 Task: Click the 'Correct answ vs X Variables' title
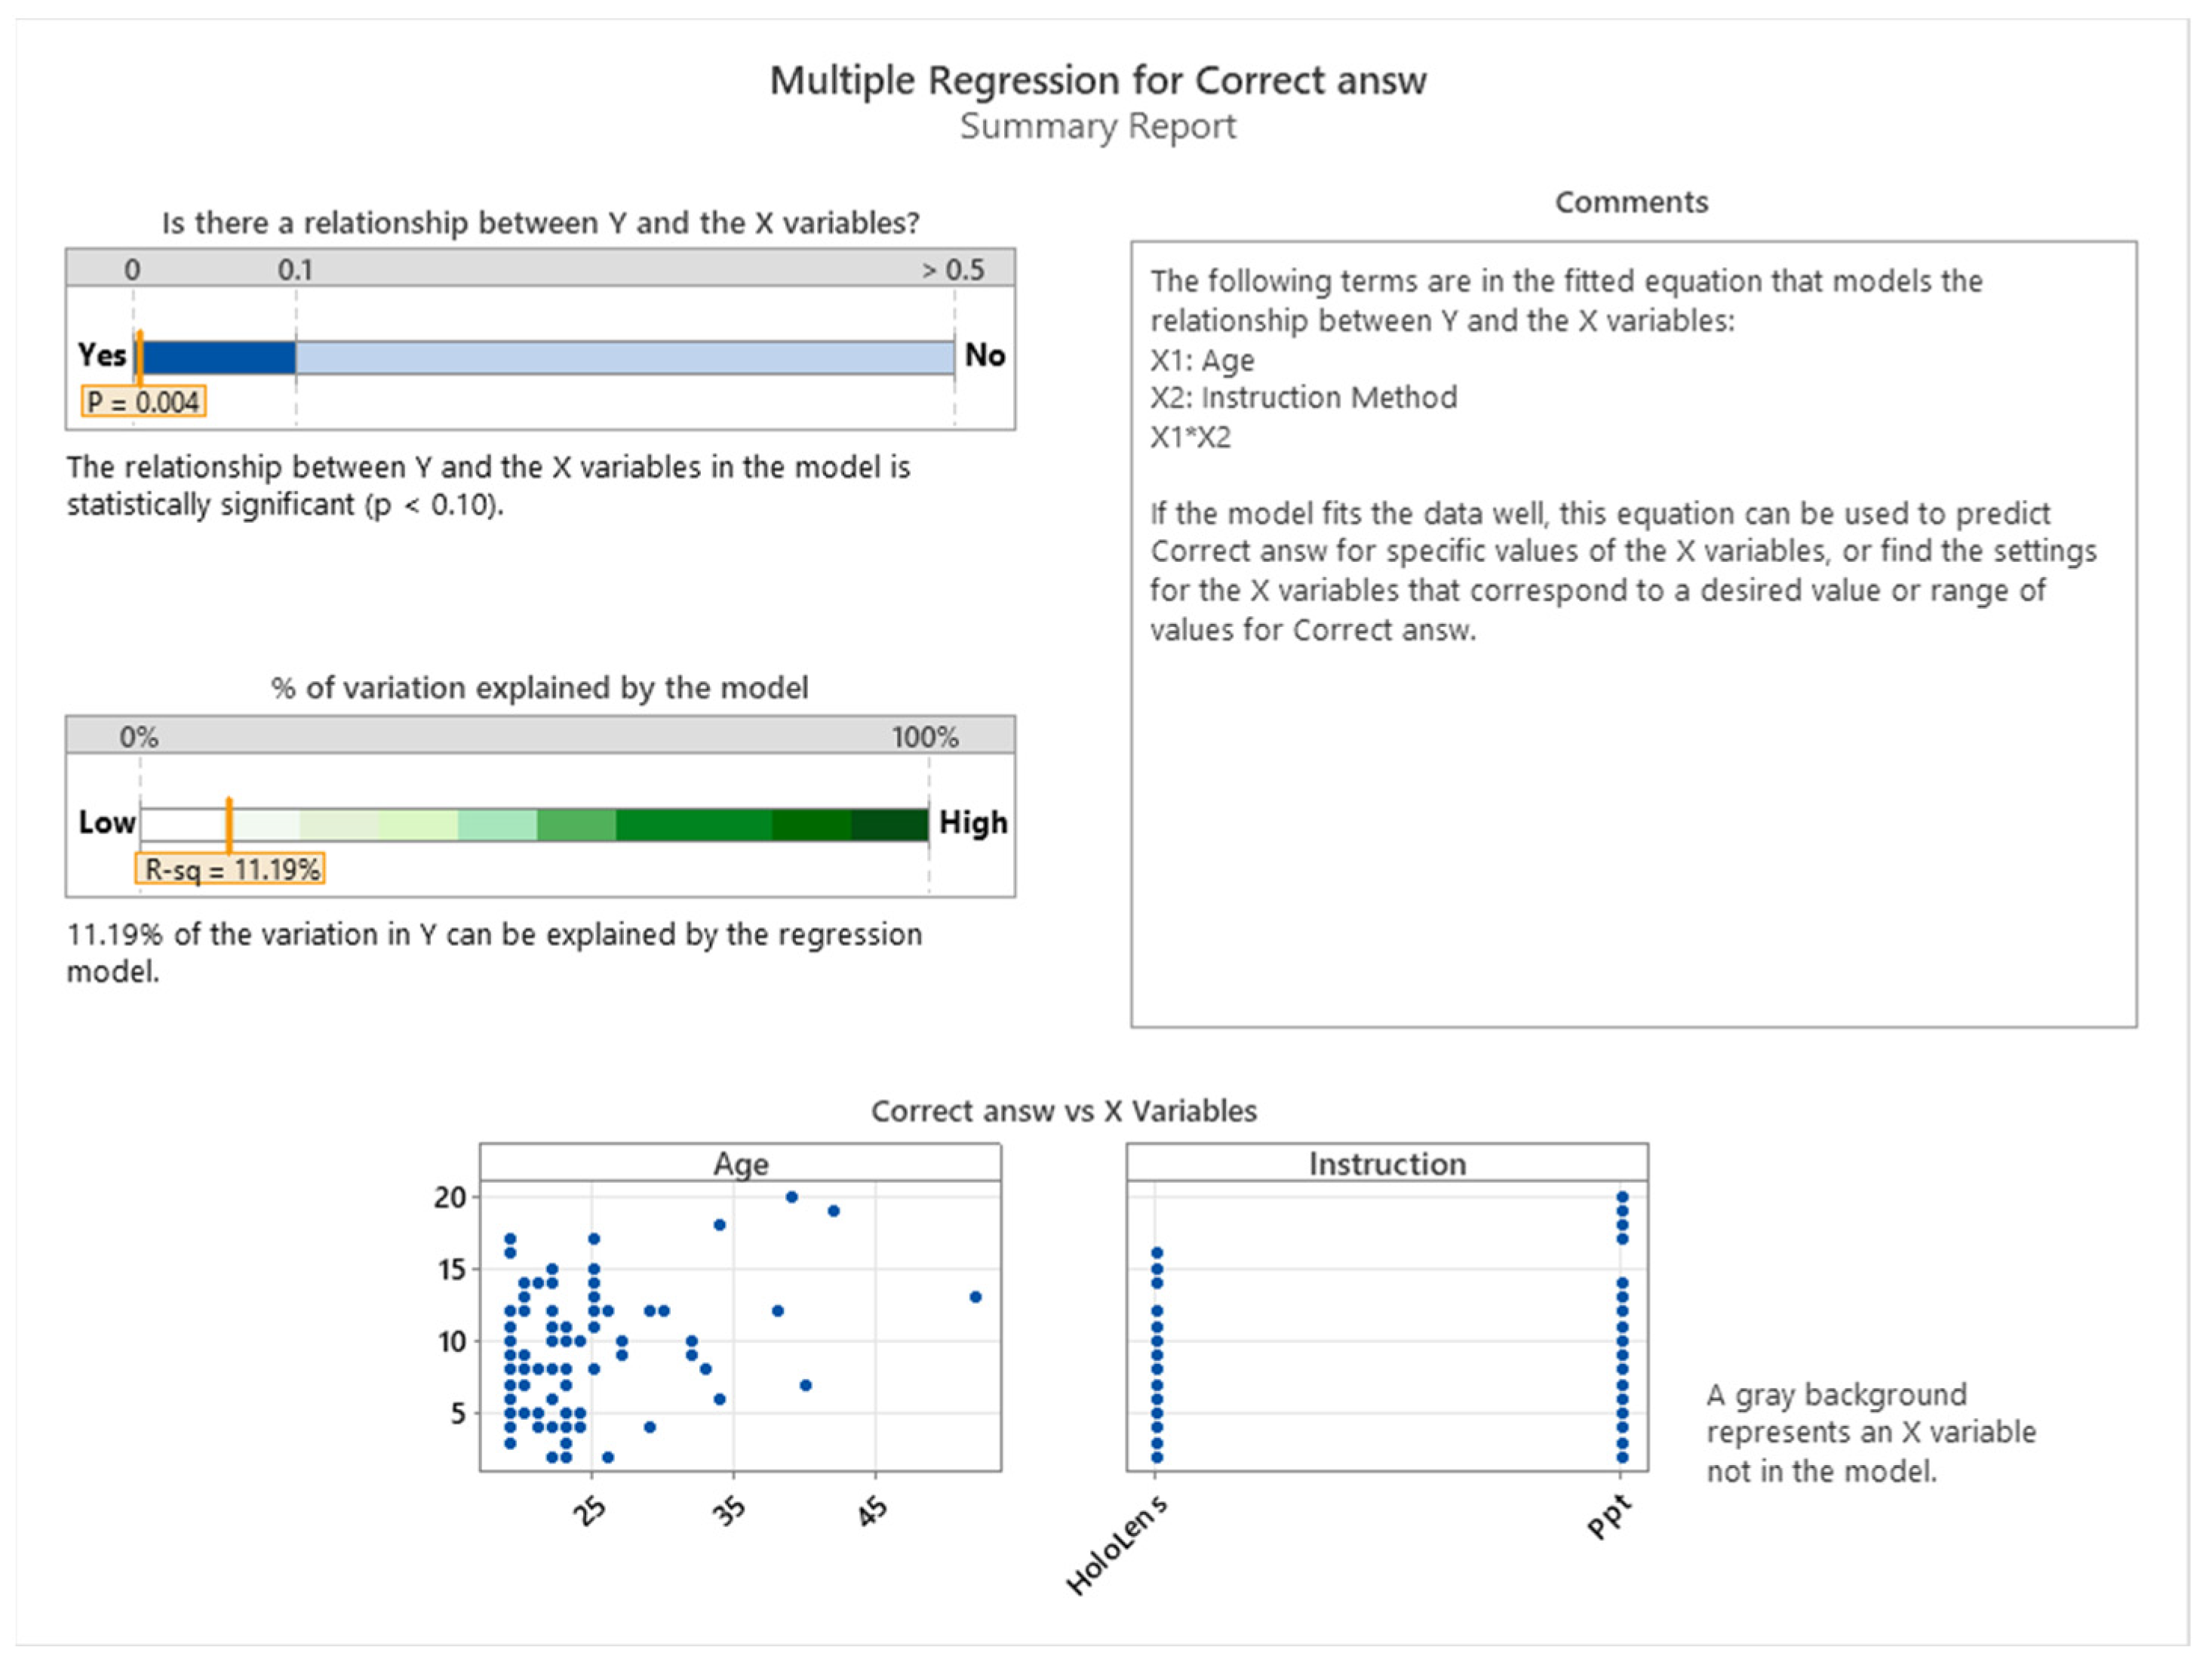click(x=1063, y=1111)
